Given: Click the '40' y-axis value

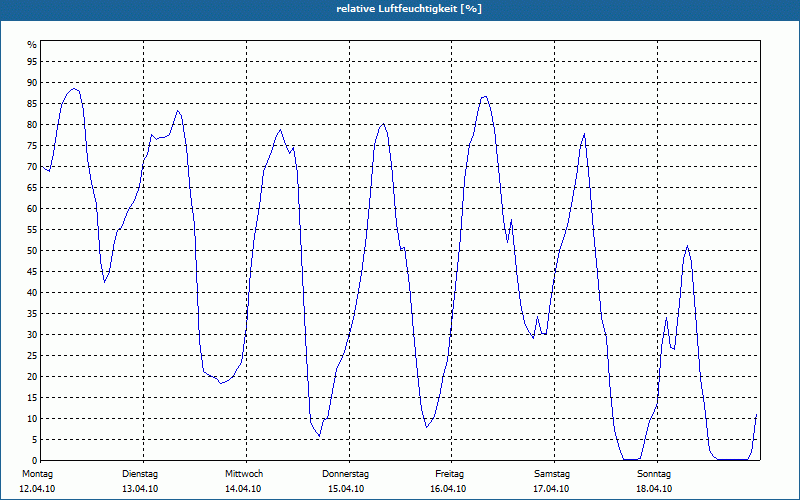Looking at the screenshot, I should pos(32,293).
